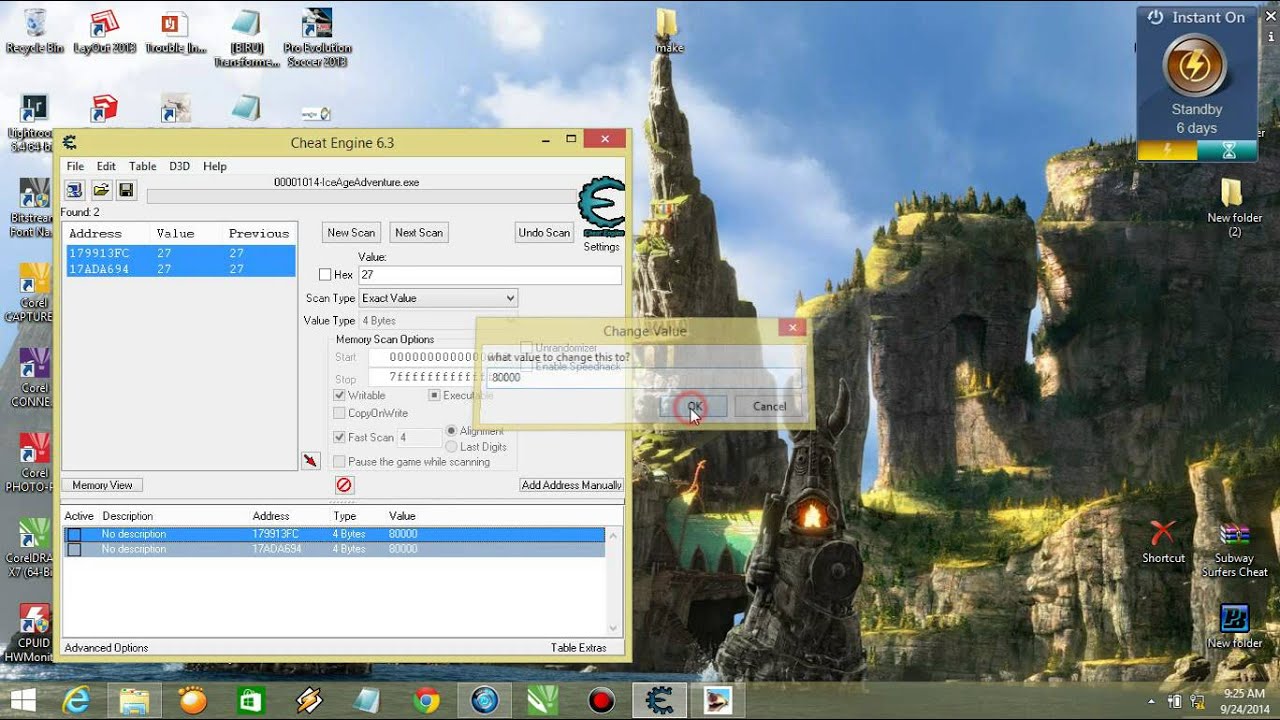
Task: Open Google Chrome from the taskbar
Action: pyautogui.click(x=426, y=700)
